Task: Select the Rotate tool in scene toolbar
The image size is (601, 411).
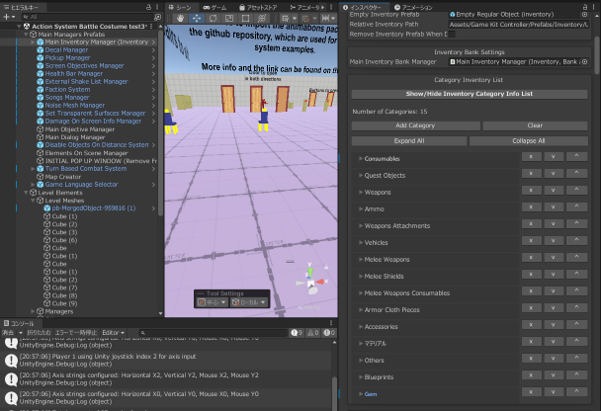Action: pyautogui.click(x=213, y=18)
